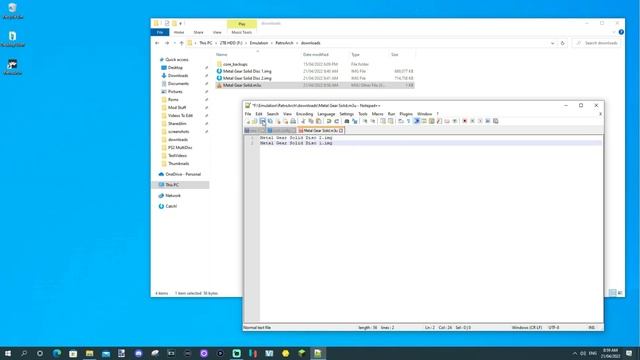The height and width of the screenshot is (360, 640).
Task: Click the Explorer Back navigation arrow
Action: pos(157,43)
